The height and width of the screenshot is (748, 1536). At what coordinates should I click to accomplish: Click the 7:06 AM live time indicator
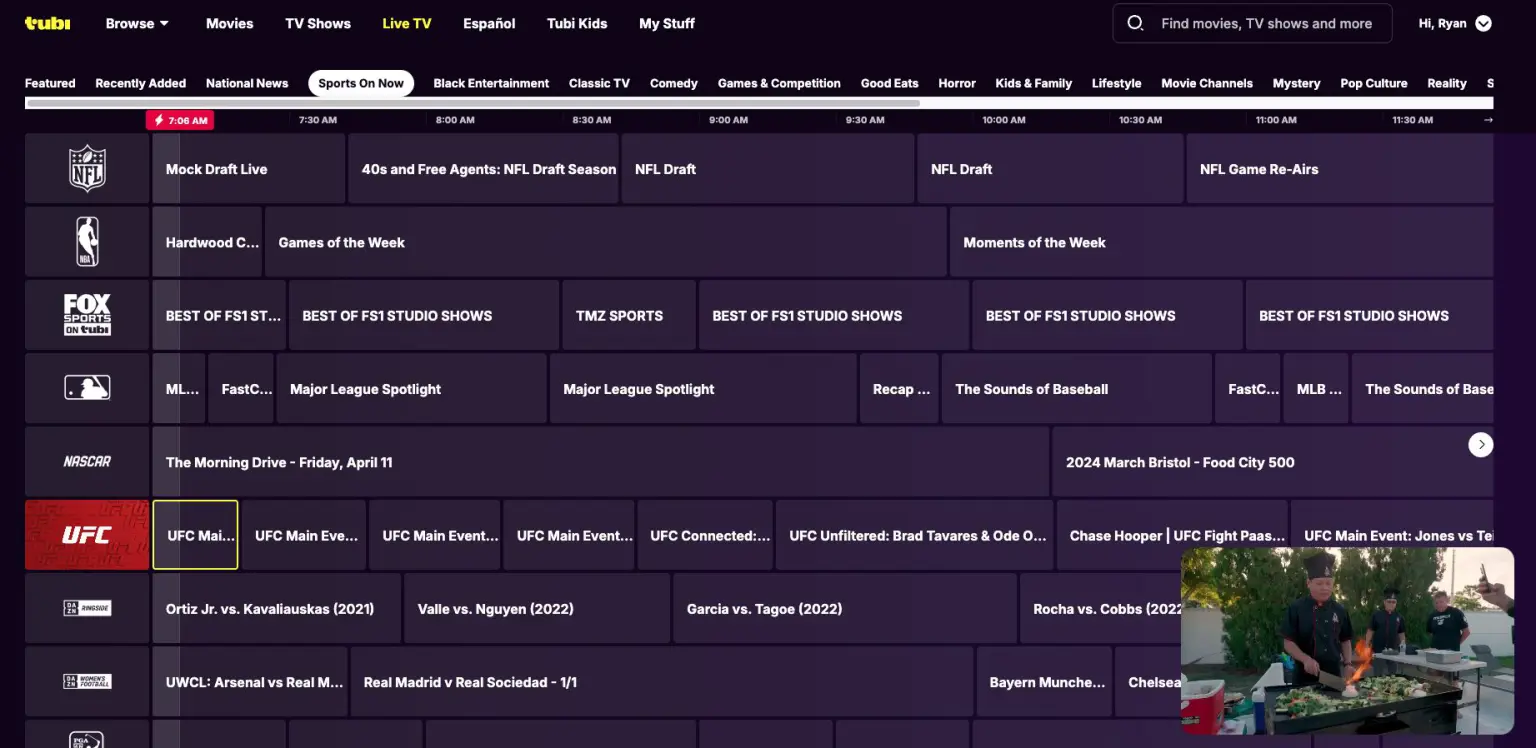[x=180, y=120]
